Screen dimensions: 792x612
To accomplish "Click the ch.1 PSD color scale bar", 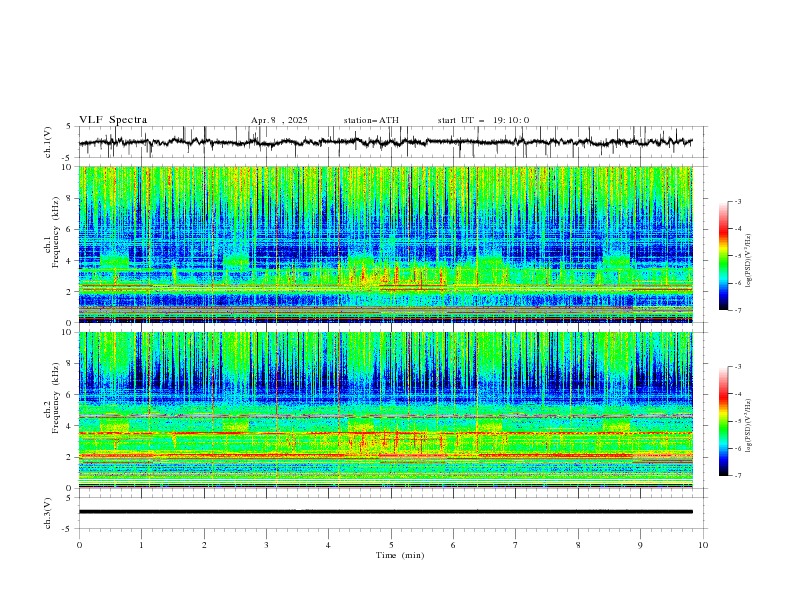I will click(x=723, y=256).
